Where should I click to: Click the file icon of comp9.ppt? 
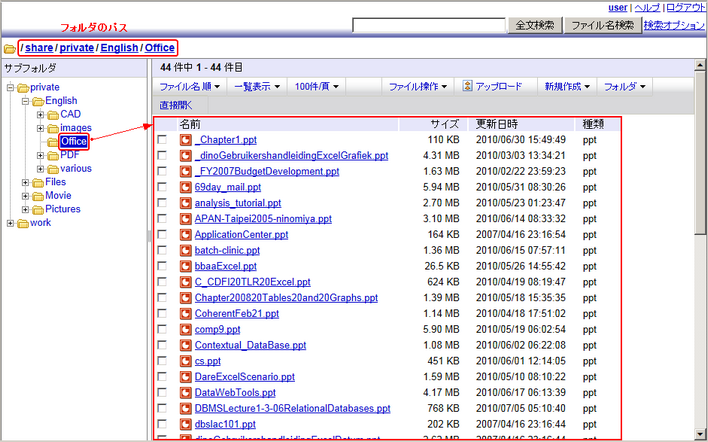pos(186,329)
